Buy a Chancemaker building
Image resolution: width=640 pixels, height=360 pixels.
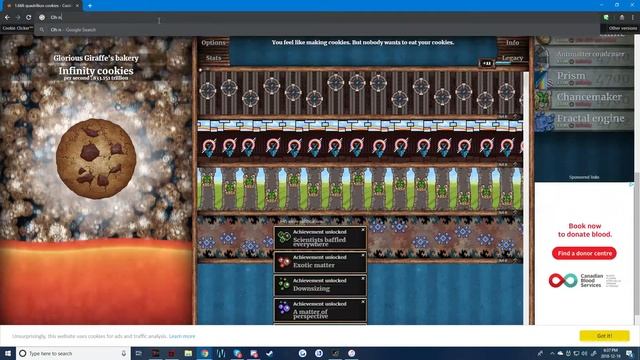point(584,99)
